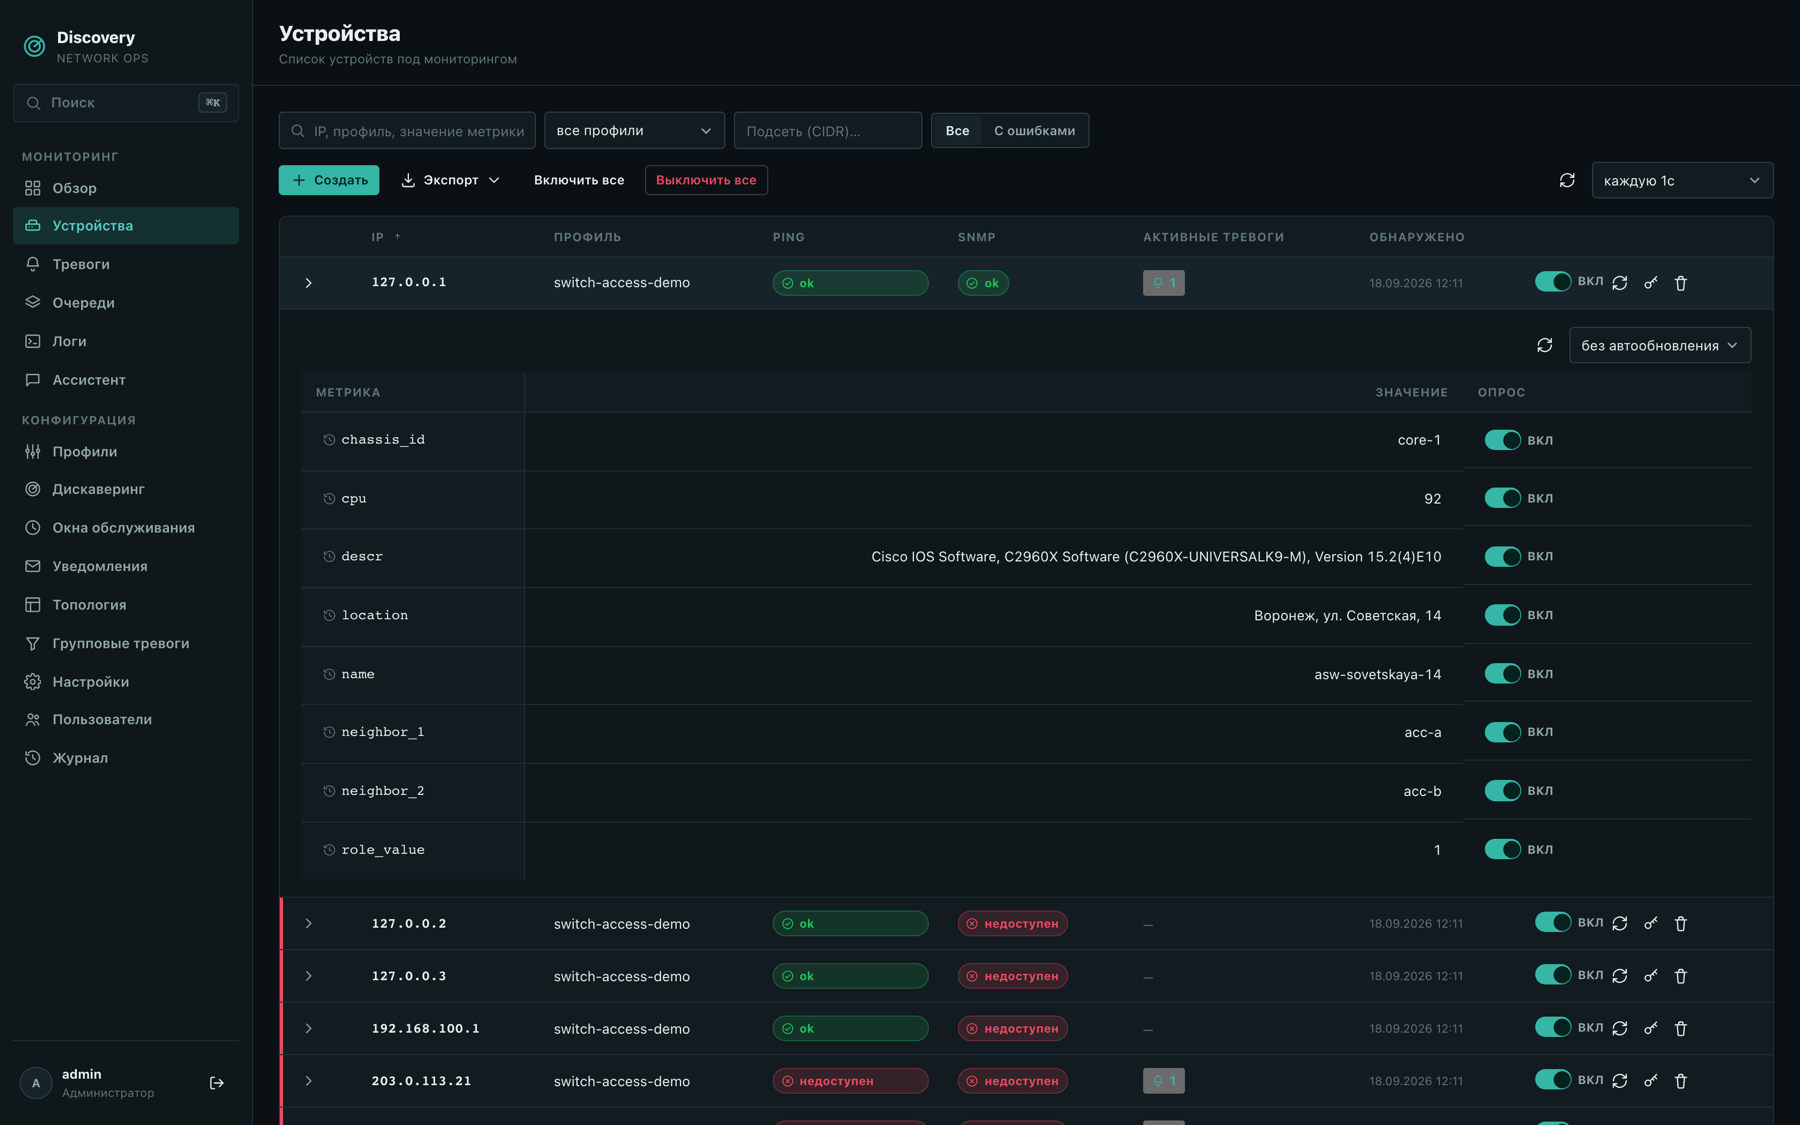Image resolution: width=1800 pixels, height=1125 pixels.
Task: Open the Топология page from the sidebar
Action: pos(126,605)
